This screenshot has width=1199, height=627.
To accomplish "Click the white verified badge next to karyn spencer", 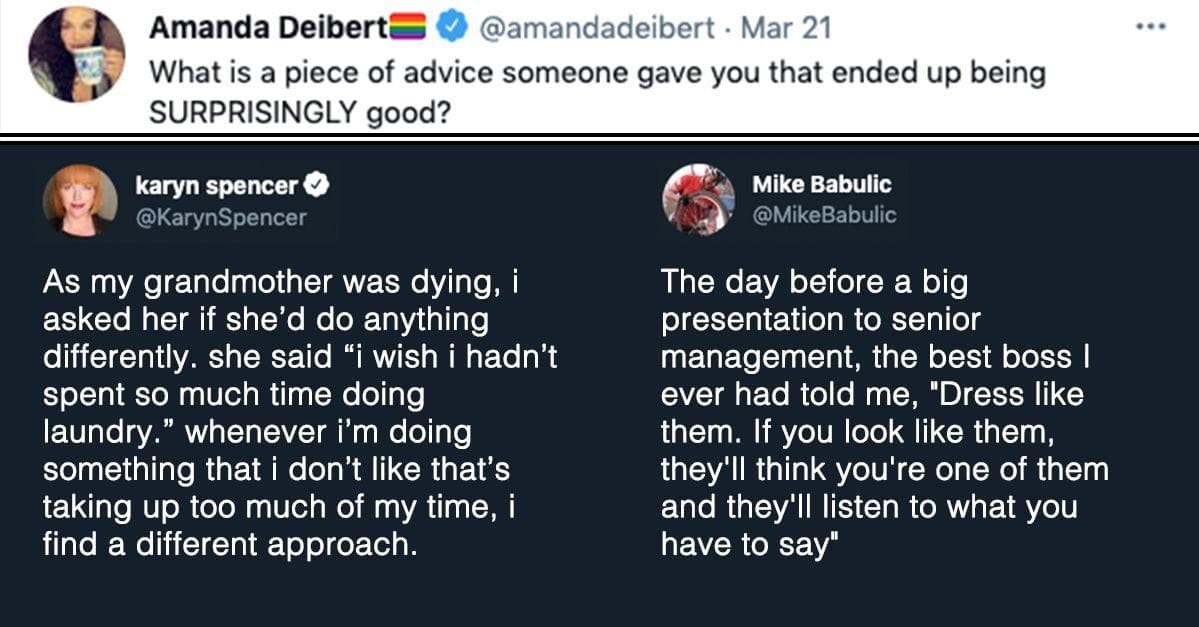I will tap(317, 185).
